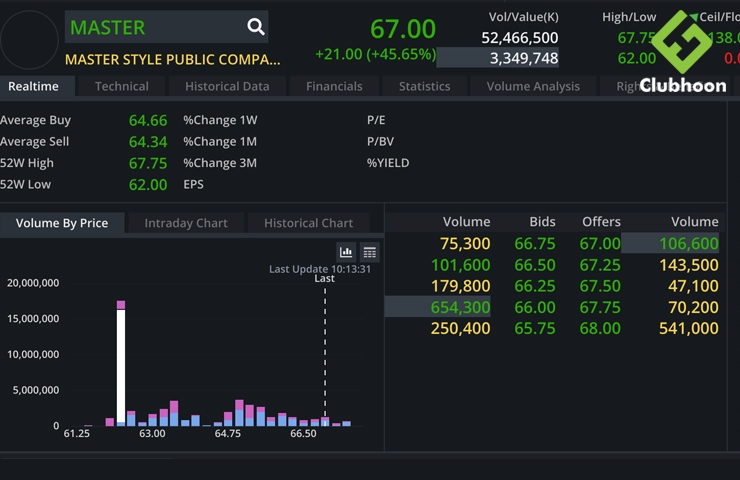Click the change +21.00 (+45.65%)
The height and width of the screenshot is (480, 740).
[376, 54]
